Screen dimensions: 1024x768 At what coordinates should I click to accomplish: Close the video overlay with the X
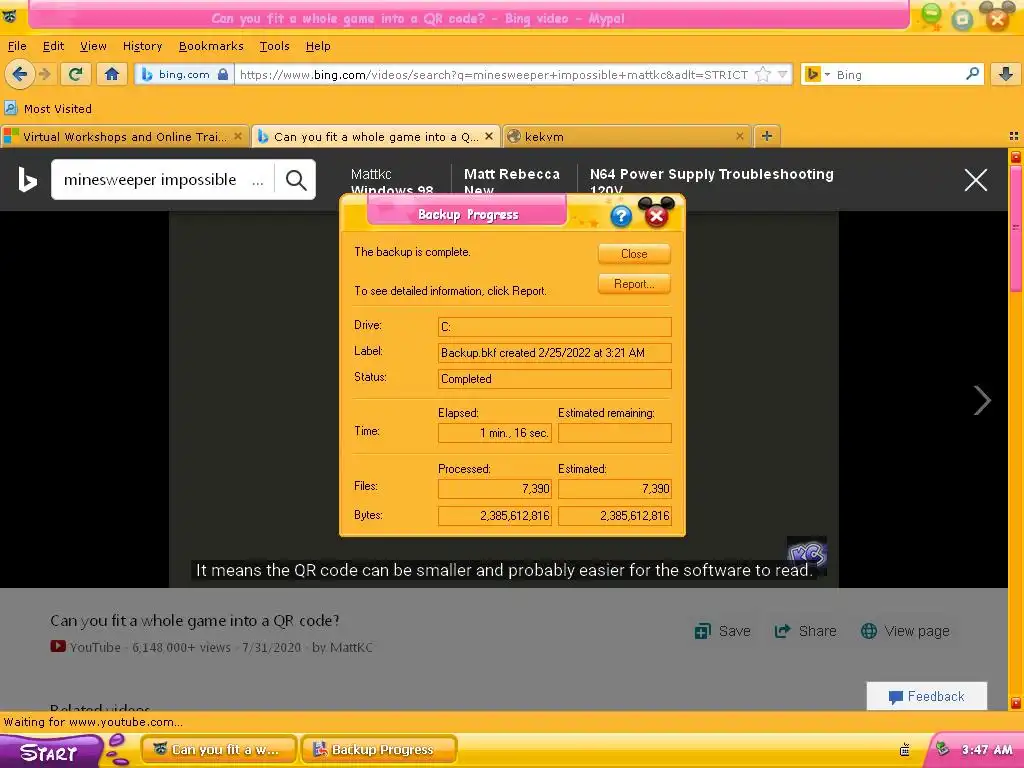click(x=976, y=180)
